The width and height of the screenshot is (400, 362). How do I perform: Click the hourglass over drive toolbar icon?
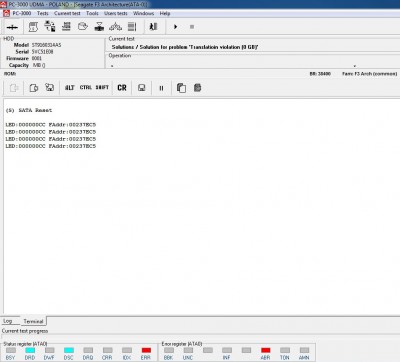click(x=99, y=27)
